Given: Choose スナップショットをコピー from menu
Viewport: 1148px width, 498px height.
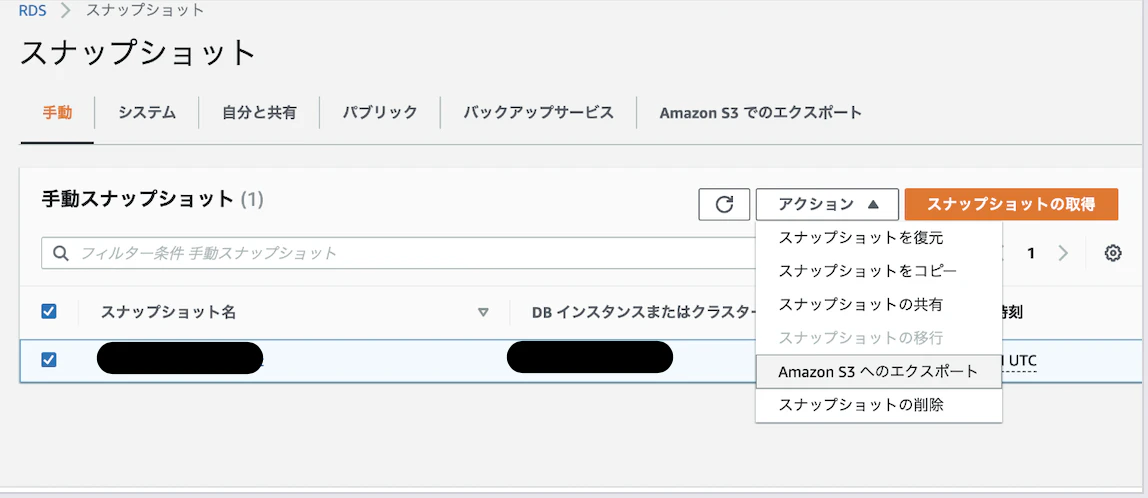Looking at the screenshot, I should [879, 271].
